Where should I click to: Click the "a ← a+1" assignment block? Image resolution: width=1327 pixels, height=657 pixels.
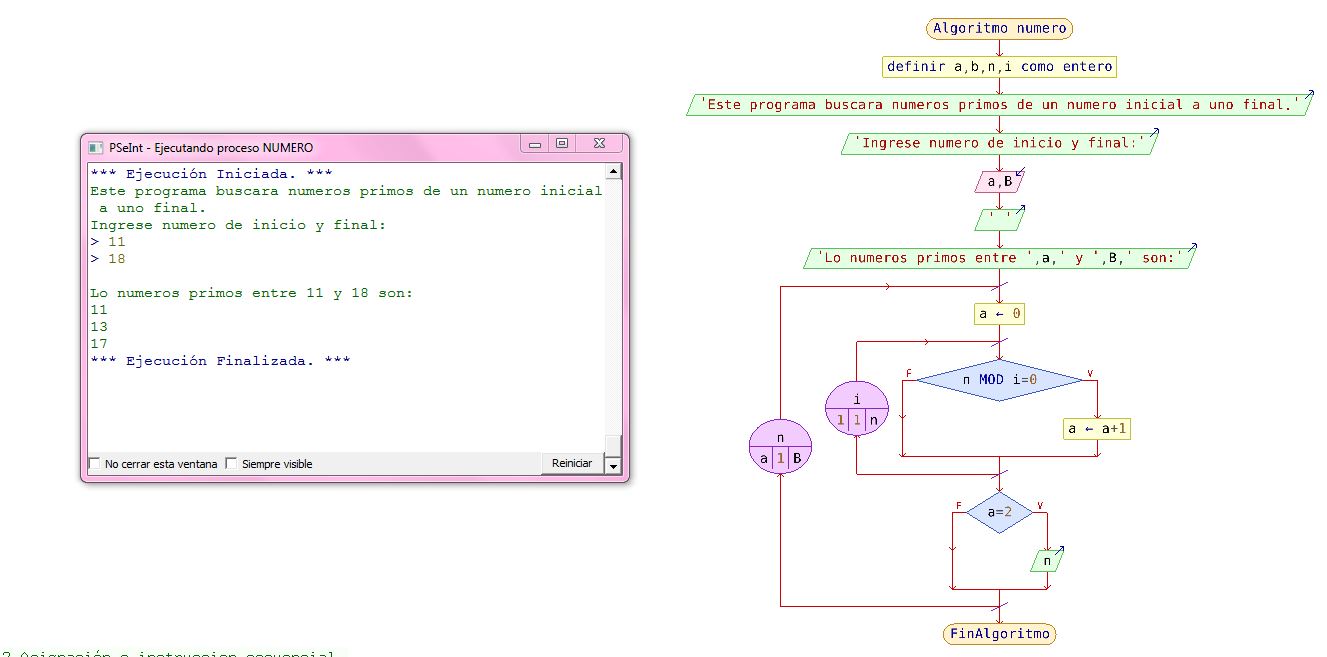(x=1096, y=428)
